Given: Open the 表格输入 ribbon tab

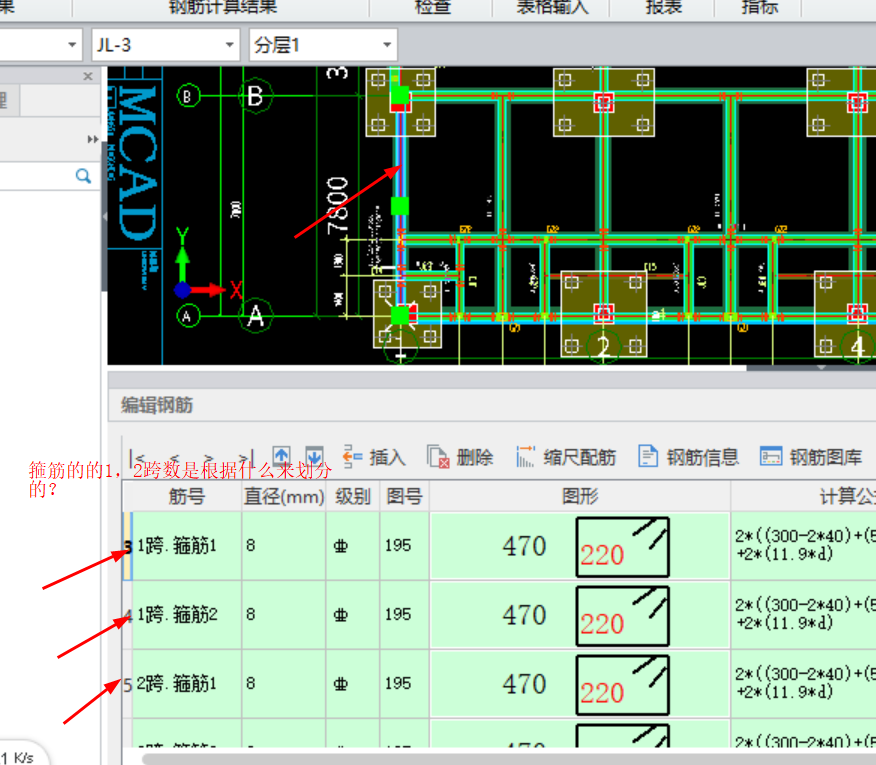Looking at the screenshot, I should pos(552,7).
